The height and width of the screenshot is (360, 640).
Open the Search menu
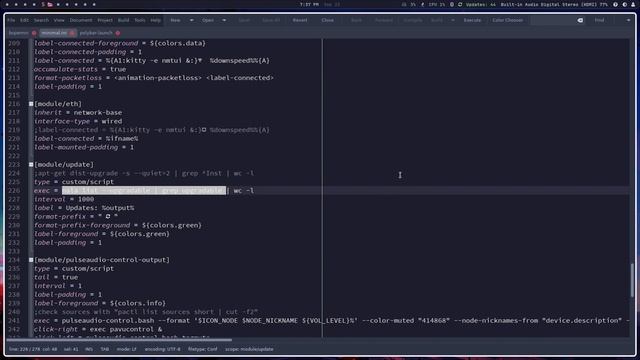click(x=41, y=20)
